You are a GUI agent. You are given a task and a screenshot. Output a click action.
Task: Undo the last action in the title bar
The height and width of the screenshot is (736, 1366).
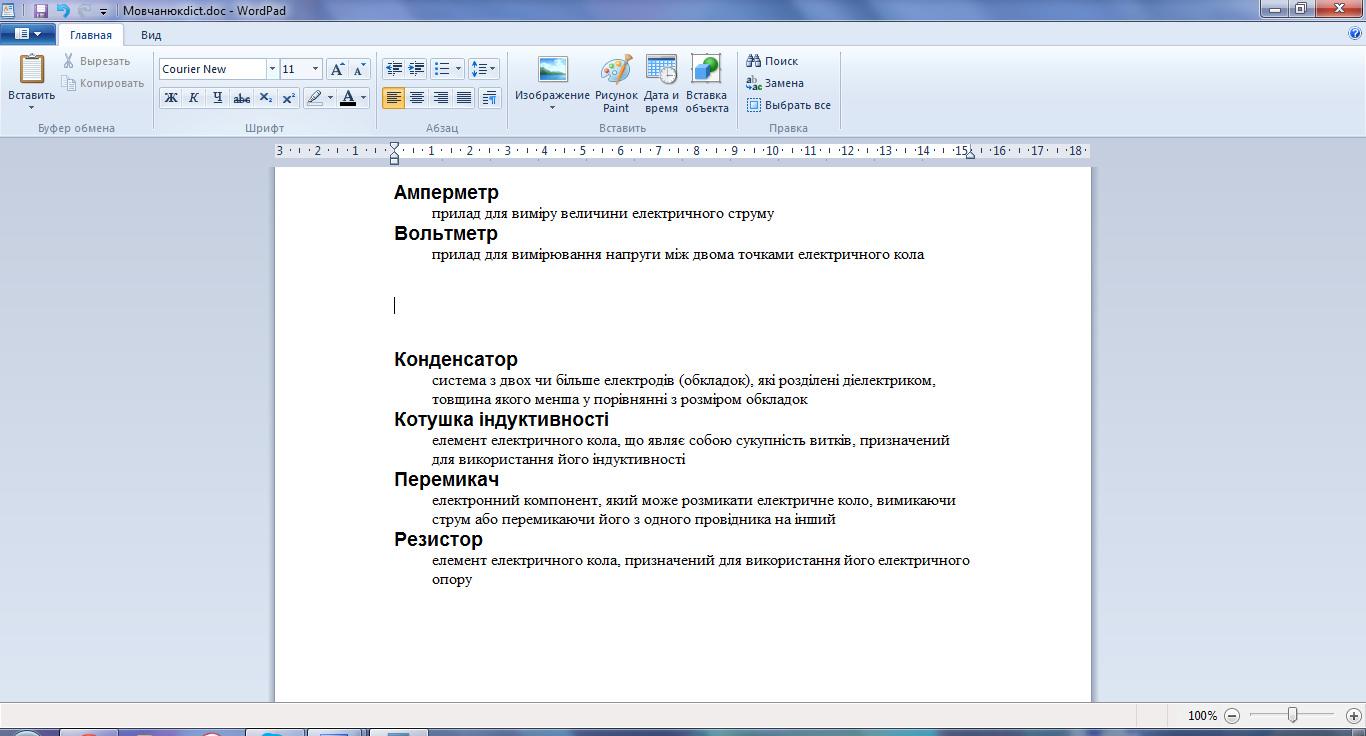point(63,10)
